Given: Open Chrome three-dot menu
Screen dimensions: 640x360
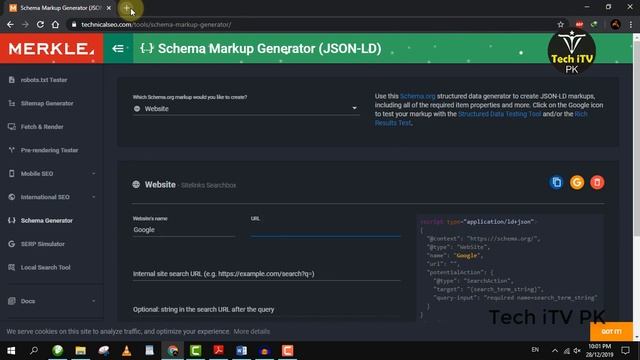Looking at the screenshot, I should pyautogui.click(x=631, y=24).
